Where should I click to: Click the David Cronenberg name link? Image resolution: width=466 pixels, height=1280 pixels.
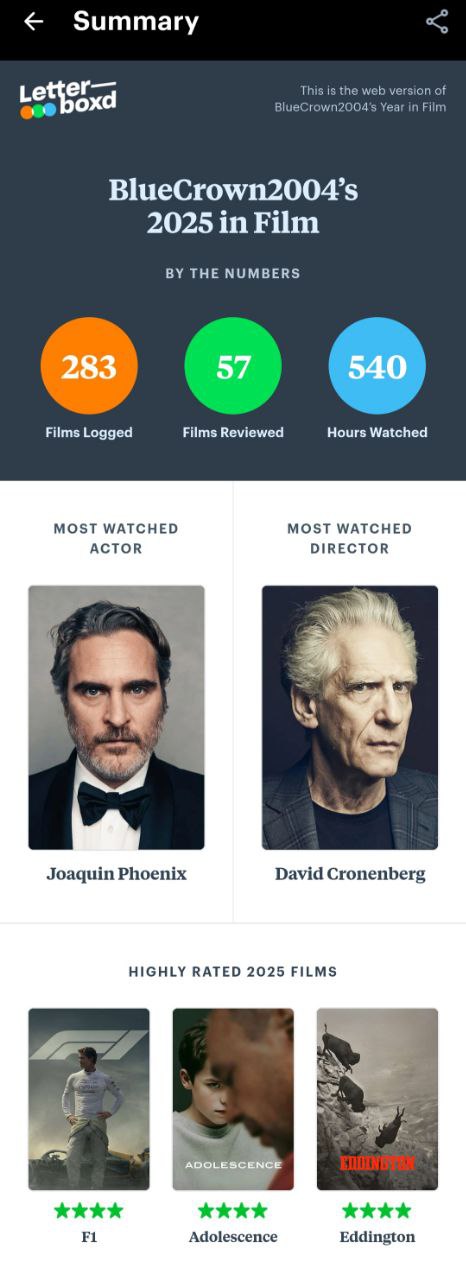coord(350,874)
